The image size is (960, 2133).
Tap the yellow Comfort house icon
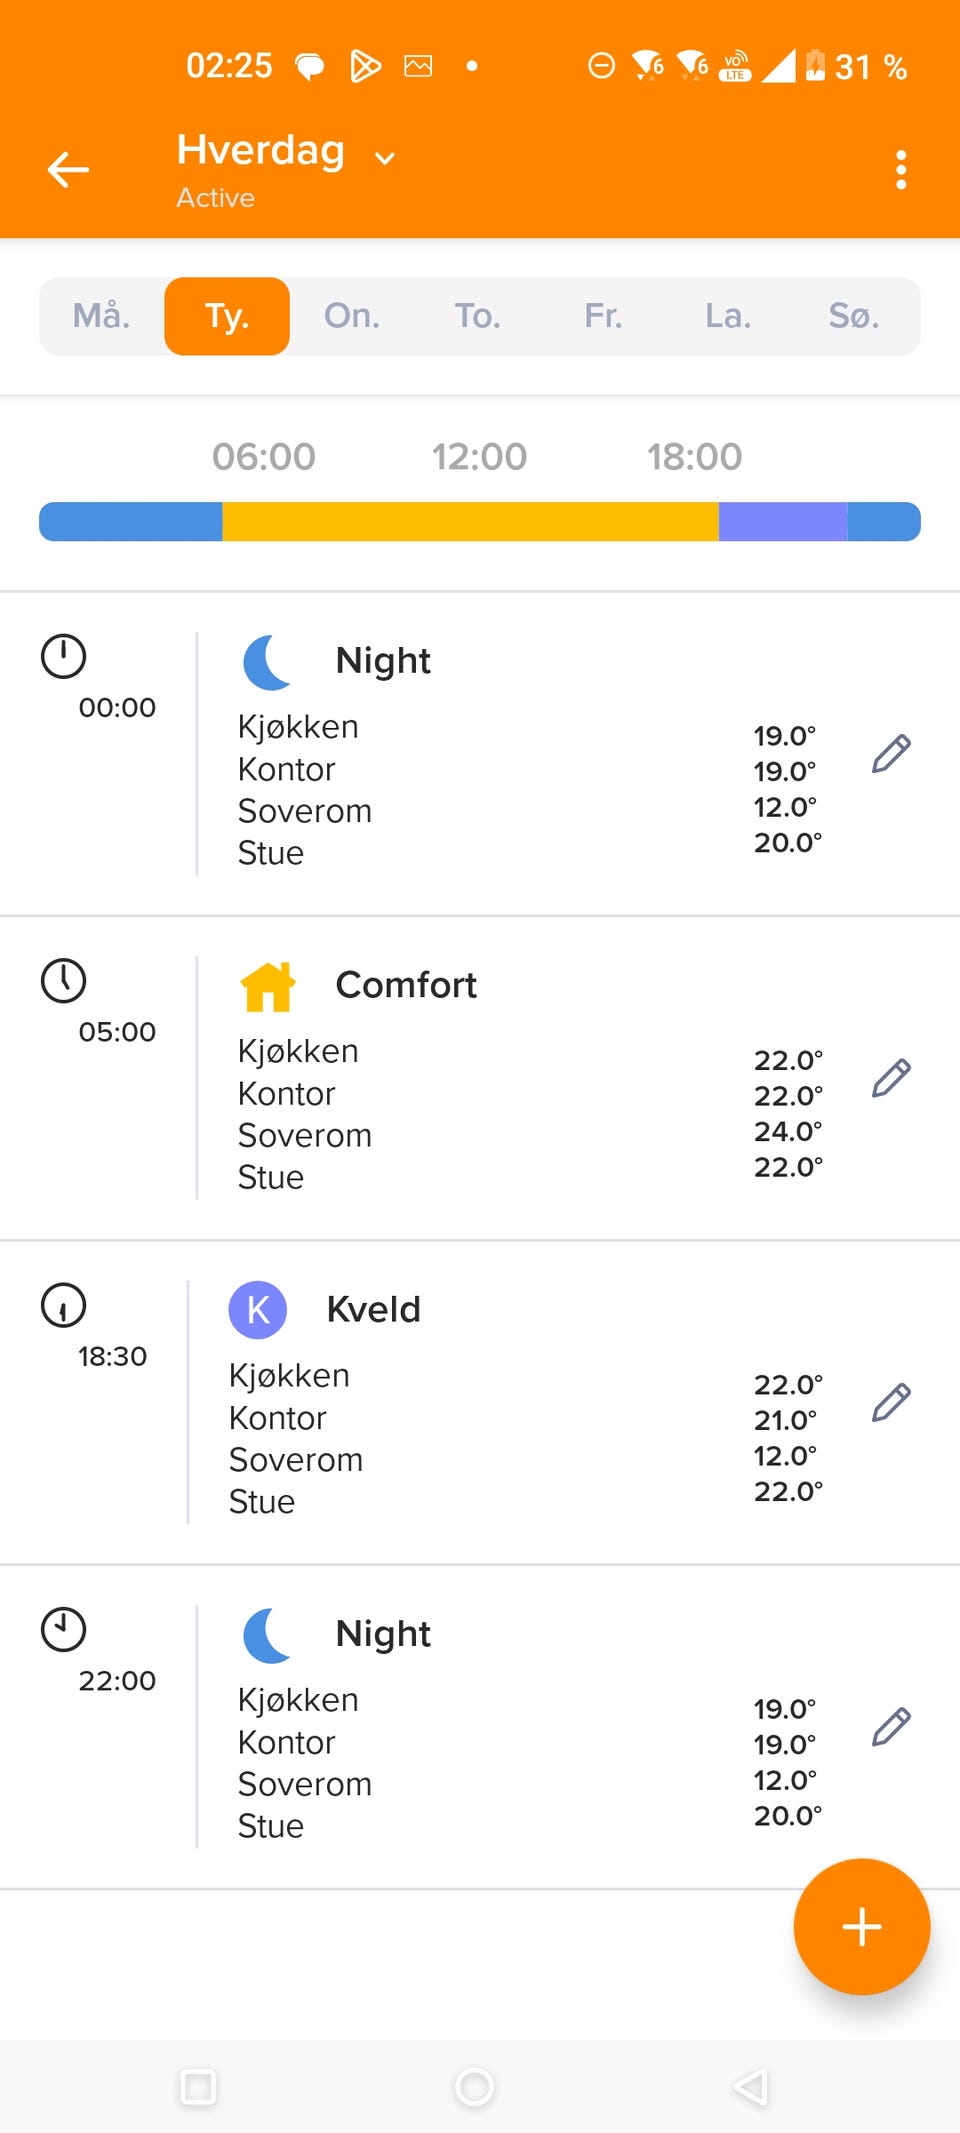[268, 986]
